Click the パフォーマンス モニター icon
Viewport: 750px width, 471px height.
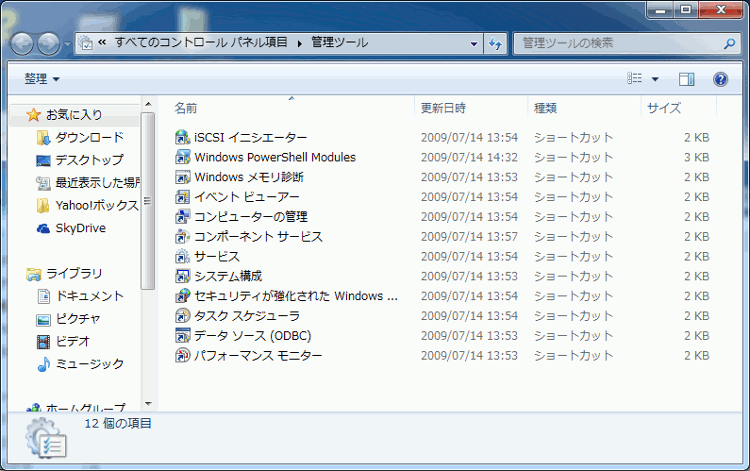coord(182,356)
